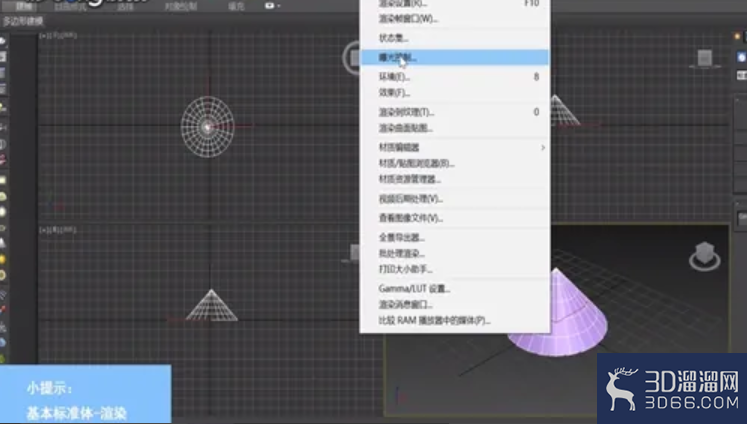Switch to the 填充 ribbon tab
Image resolution: width=747 pixels, height=424 pixels.
coord(236,7)
